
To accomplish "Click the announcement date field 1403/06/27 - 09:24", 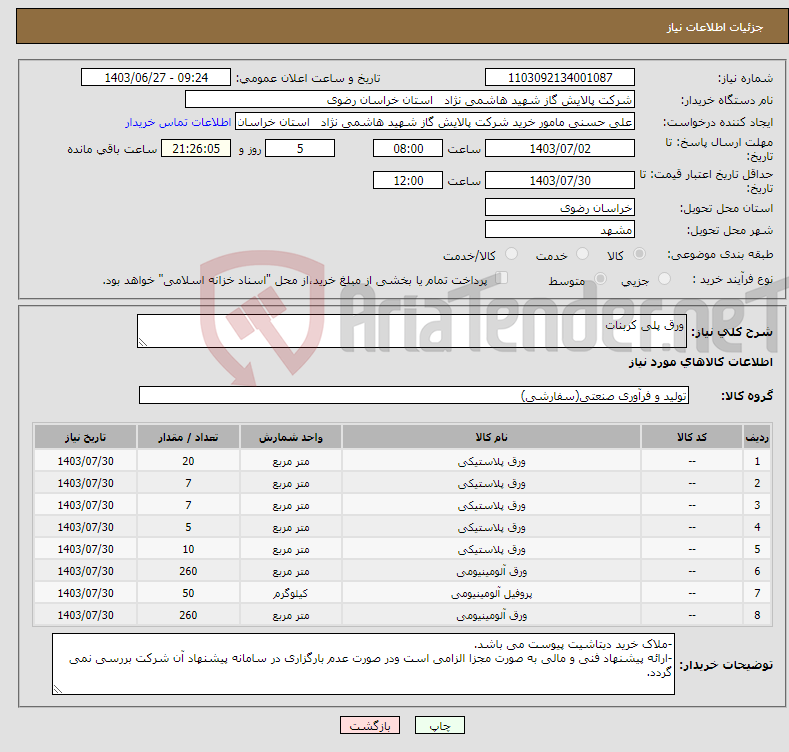I will (155, 78).
